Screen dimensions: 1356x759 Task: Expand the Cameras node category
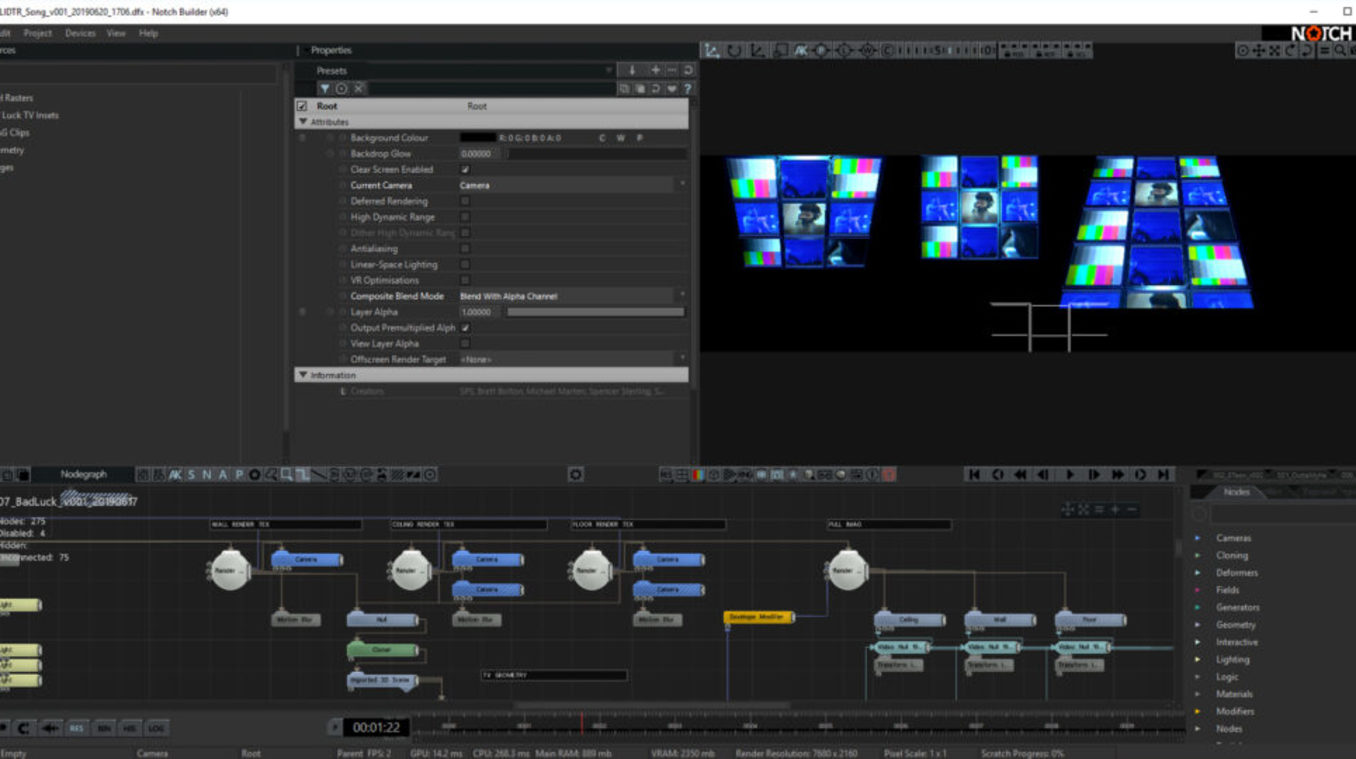[x=1198, y=538]
